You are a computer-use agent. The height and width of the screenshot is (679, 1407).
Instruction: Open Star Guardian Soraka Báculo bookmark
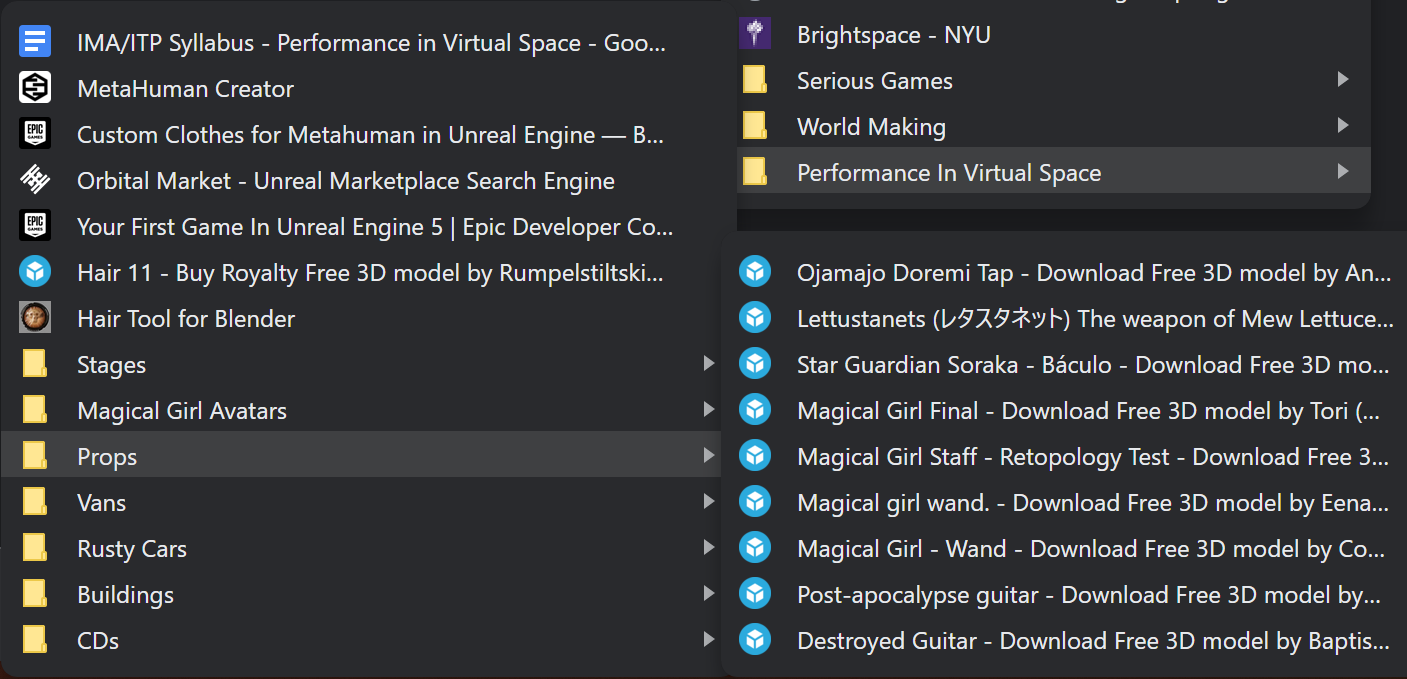coord(1064,365)
